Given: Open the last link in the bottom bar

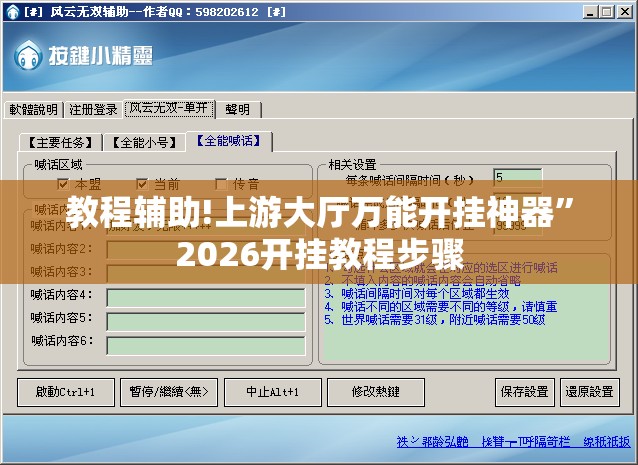Looking at the screenshot, I should (607, 442).
